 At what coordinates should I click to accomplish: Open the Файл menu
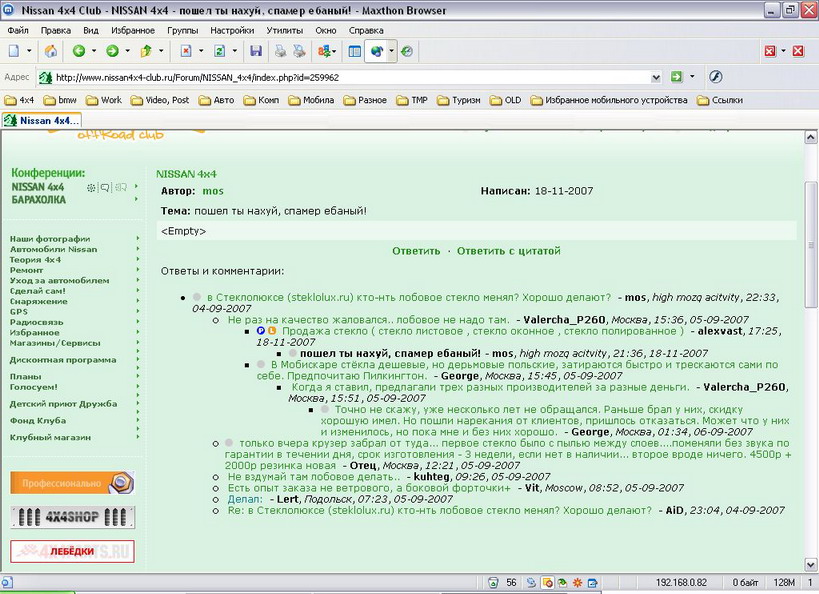(x=18, y=30)
